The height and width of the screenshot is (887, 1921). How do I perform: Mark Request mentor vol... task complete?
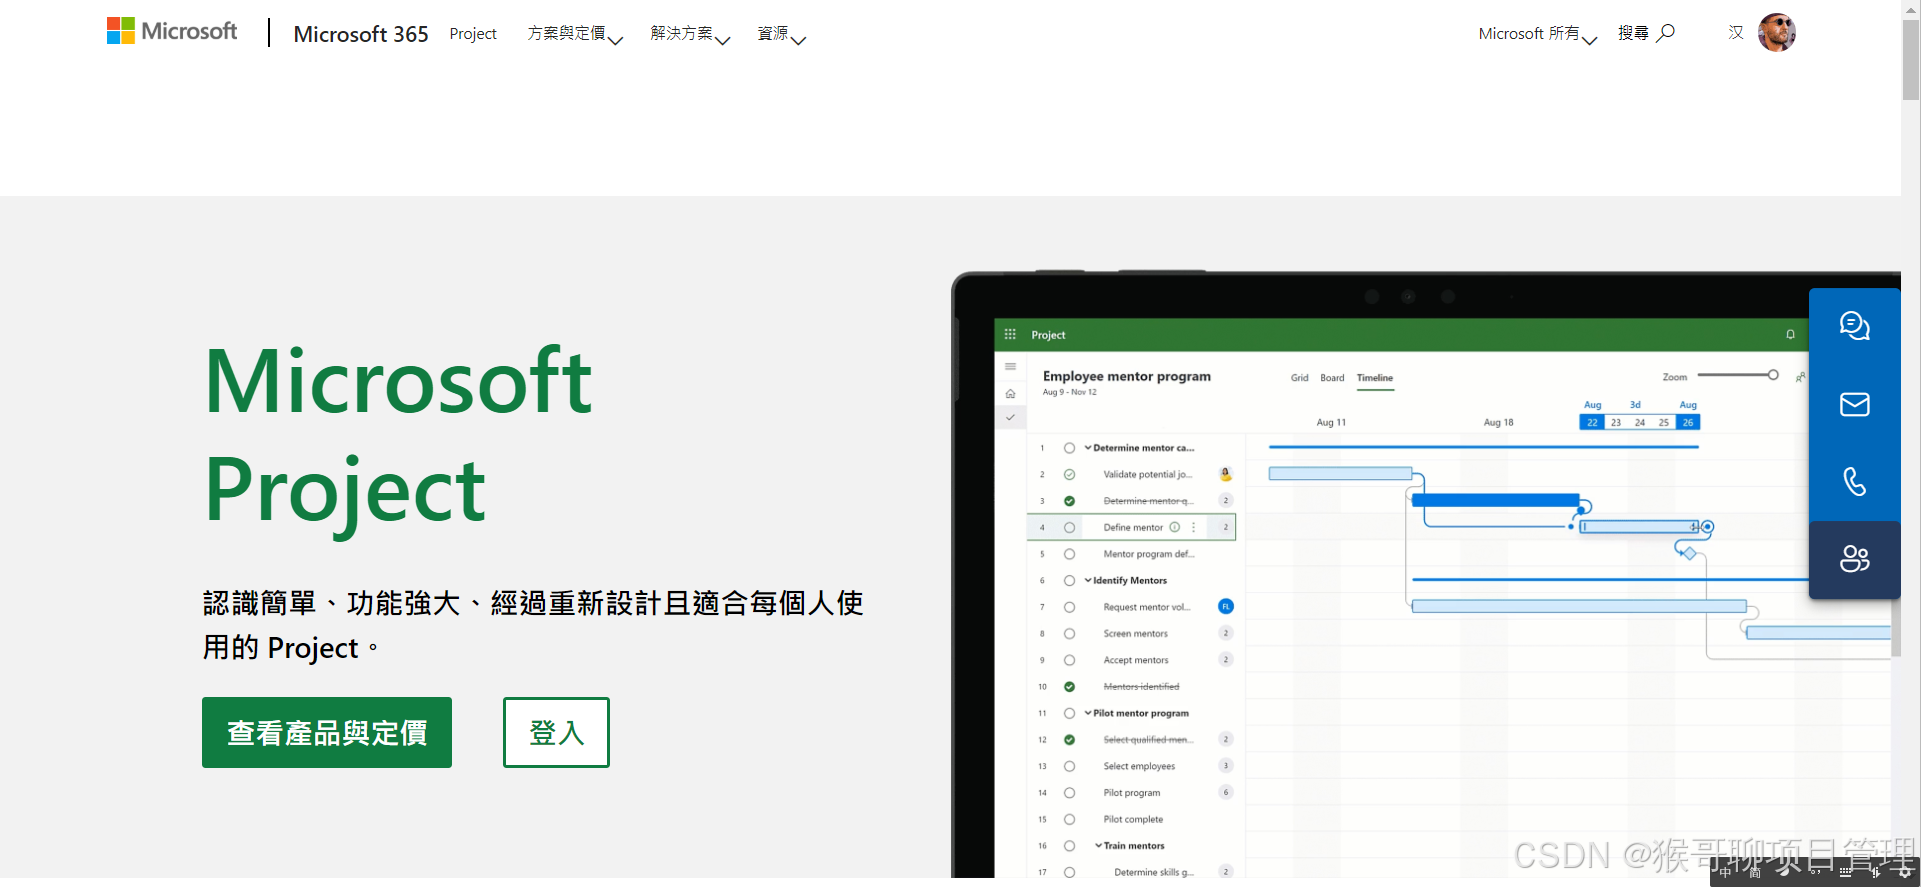[x=1069, y=607]
